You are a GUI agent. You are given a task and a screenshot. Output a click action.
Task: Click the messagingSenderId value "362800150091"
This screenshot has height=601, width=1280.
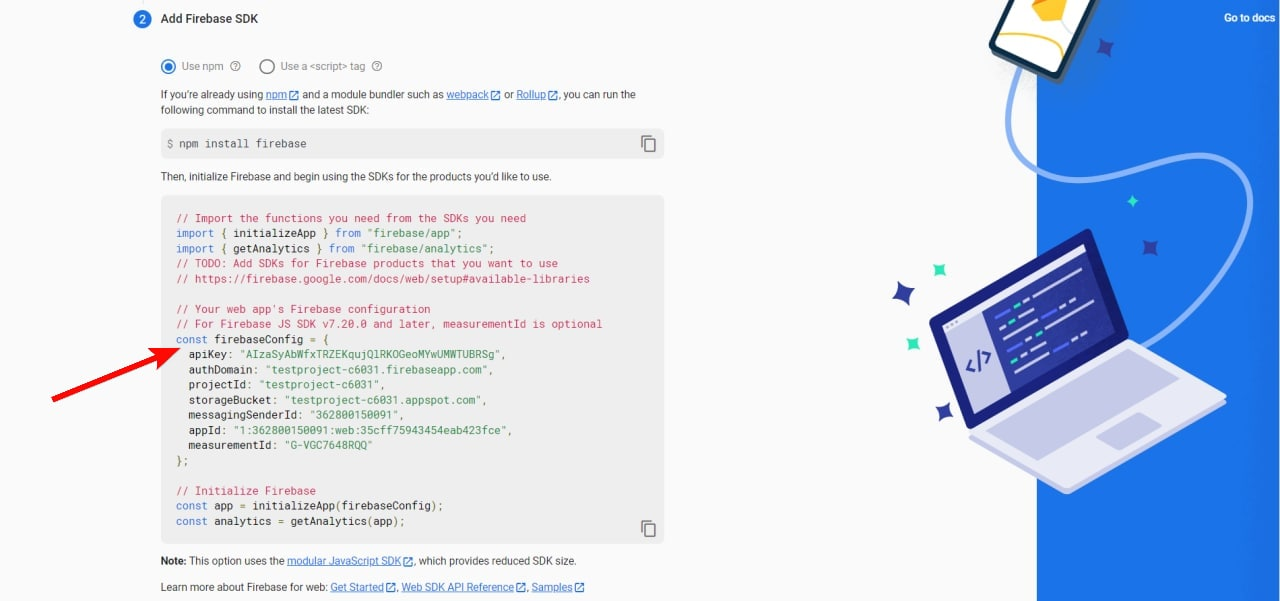353,415
